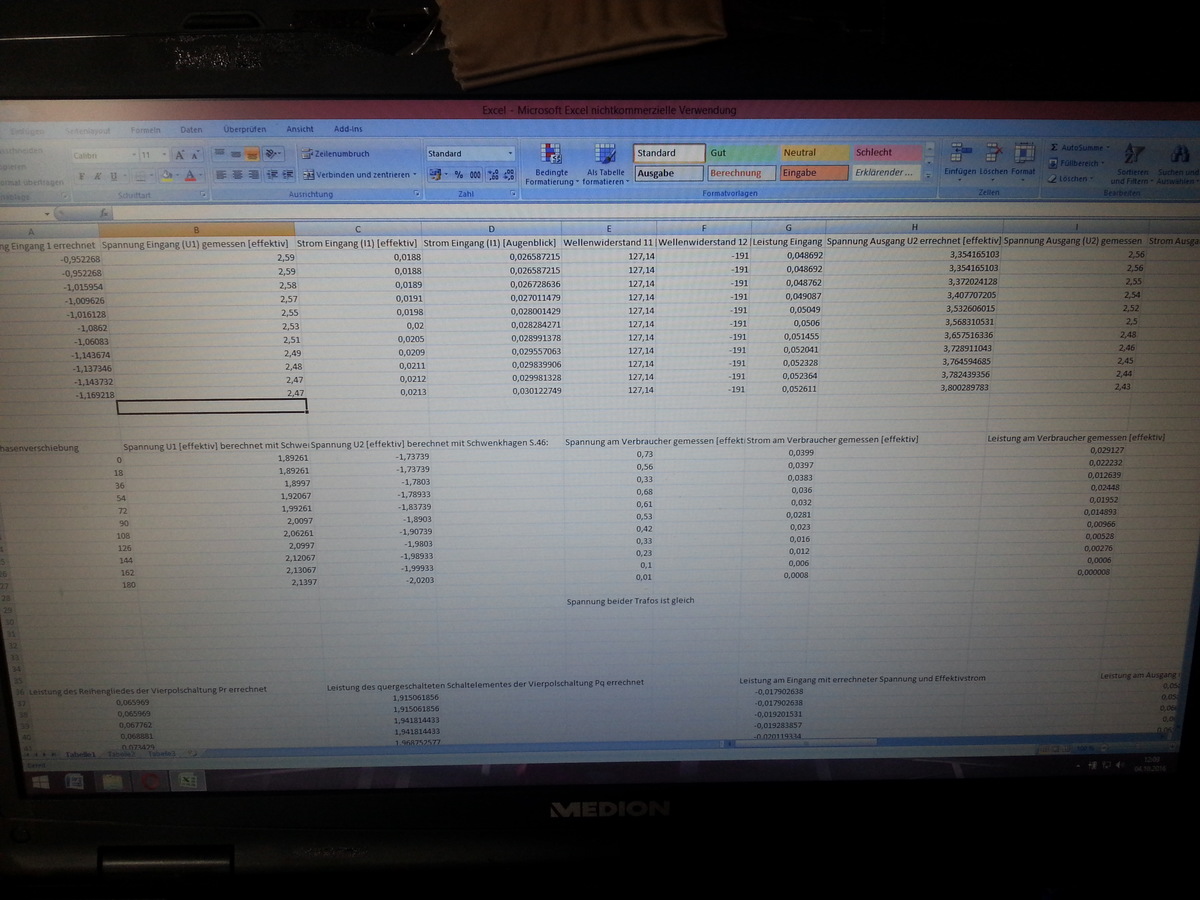Align text right in Ausrichtung group

click(254, 174)
